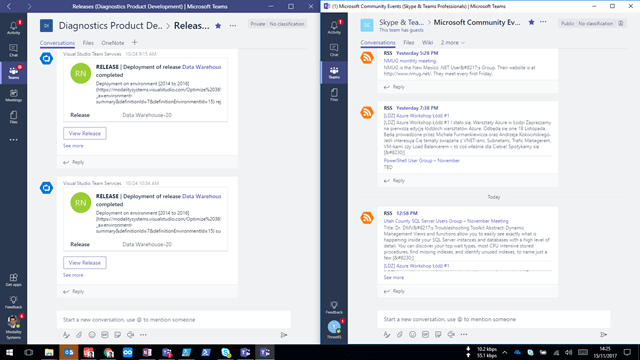Reply to the 9:15 AM release post
Image resolution: width=640 pixels, height=360 pixels.
coord(74,162)
